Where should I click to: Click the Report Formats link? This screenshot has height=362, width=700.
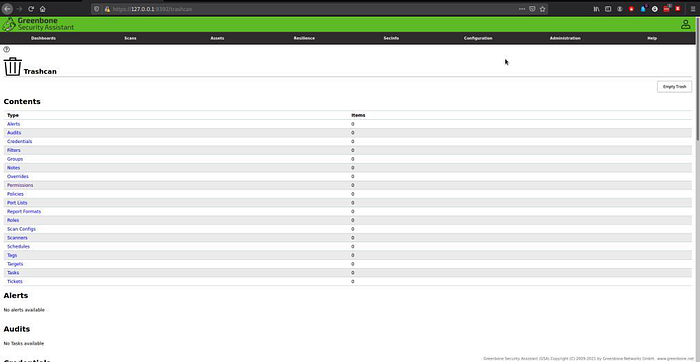tap(24, 212)
